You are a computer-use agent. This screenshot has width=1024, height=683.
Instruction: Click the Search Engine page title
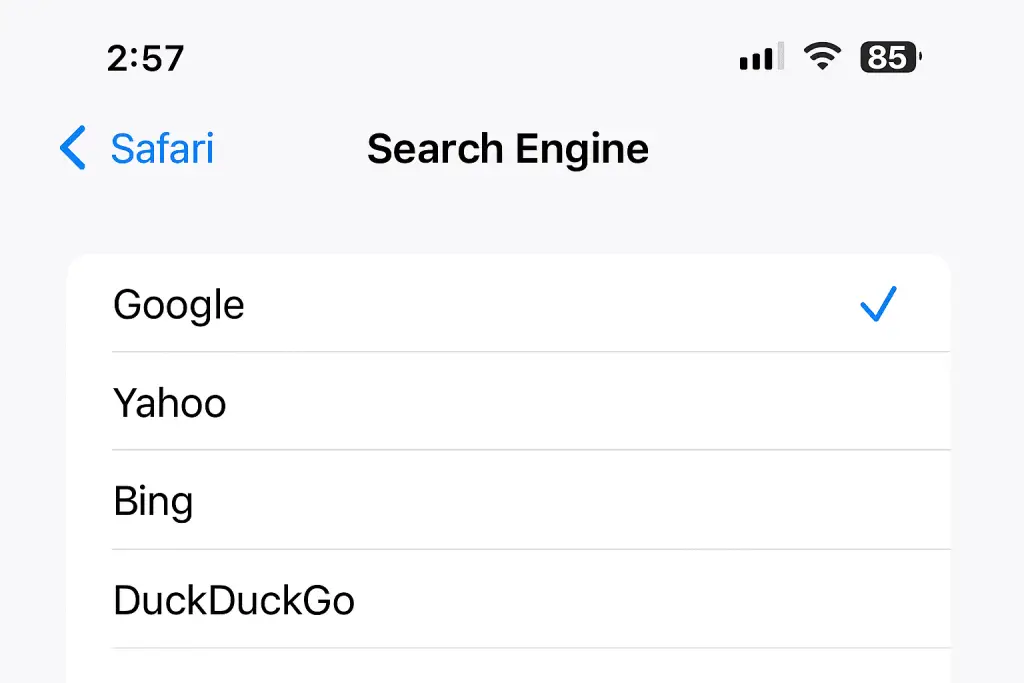point(508,149)
